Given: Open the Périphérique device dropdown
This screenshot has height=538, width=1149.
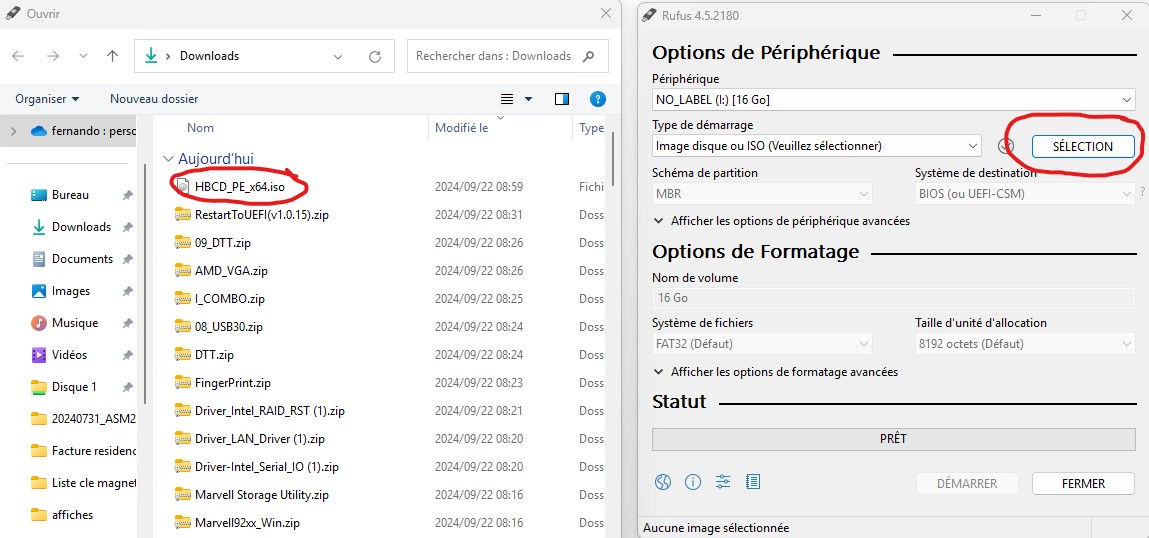Looking at the screenshot, I should click(893, 100).
